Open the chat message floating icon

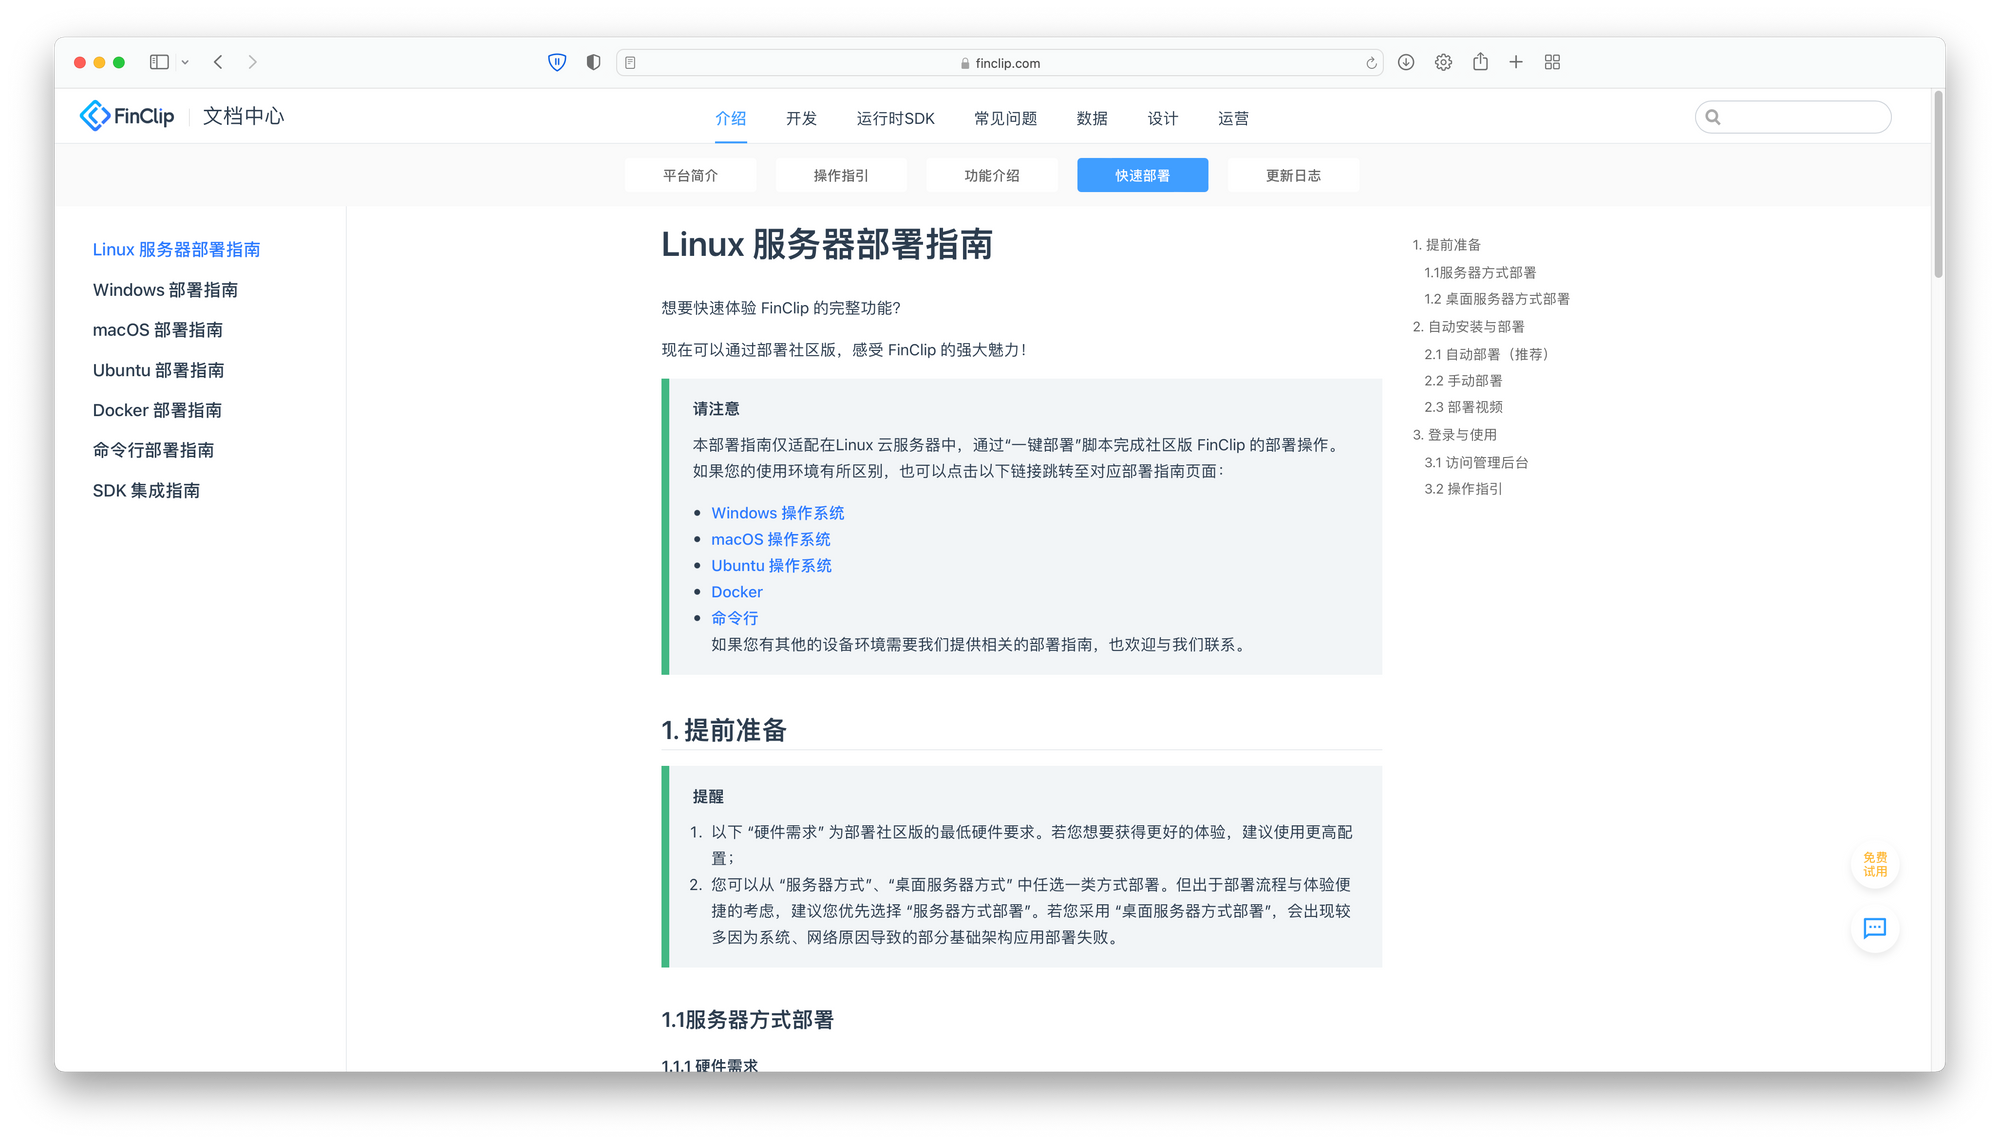(1875, 928)
